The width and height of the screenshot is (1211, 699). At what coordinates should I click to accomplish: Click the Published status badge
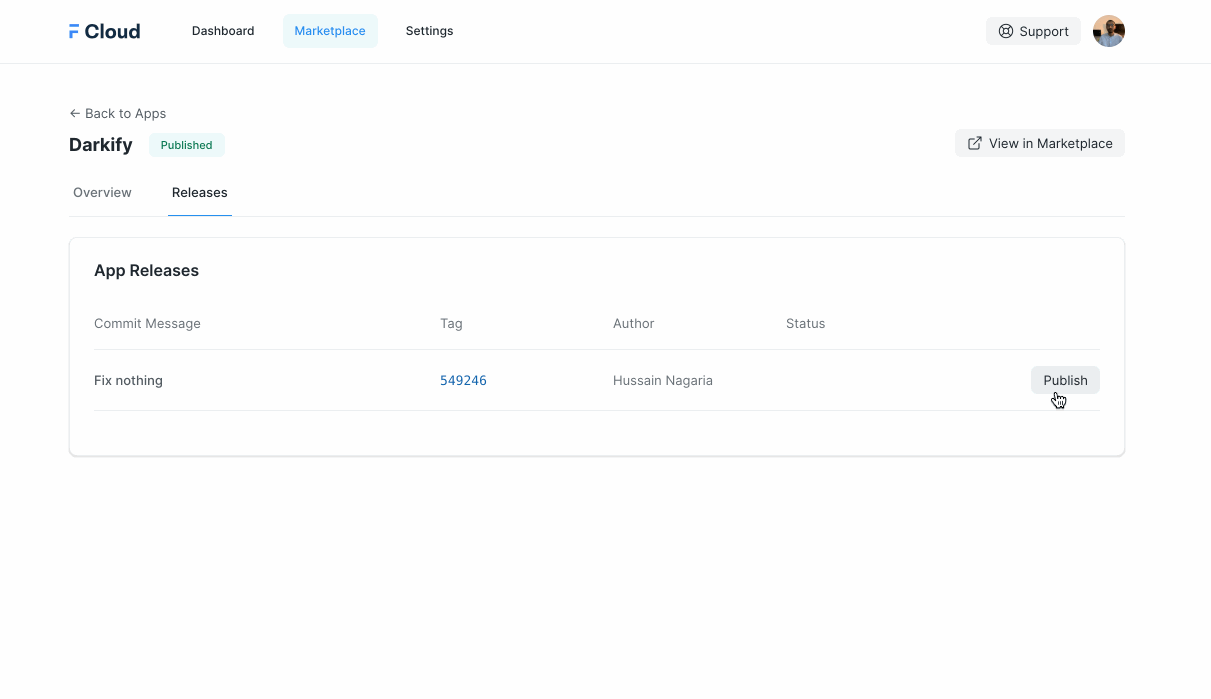coord(186,145)
